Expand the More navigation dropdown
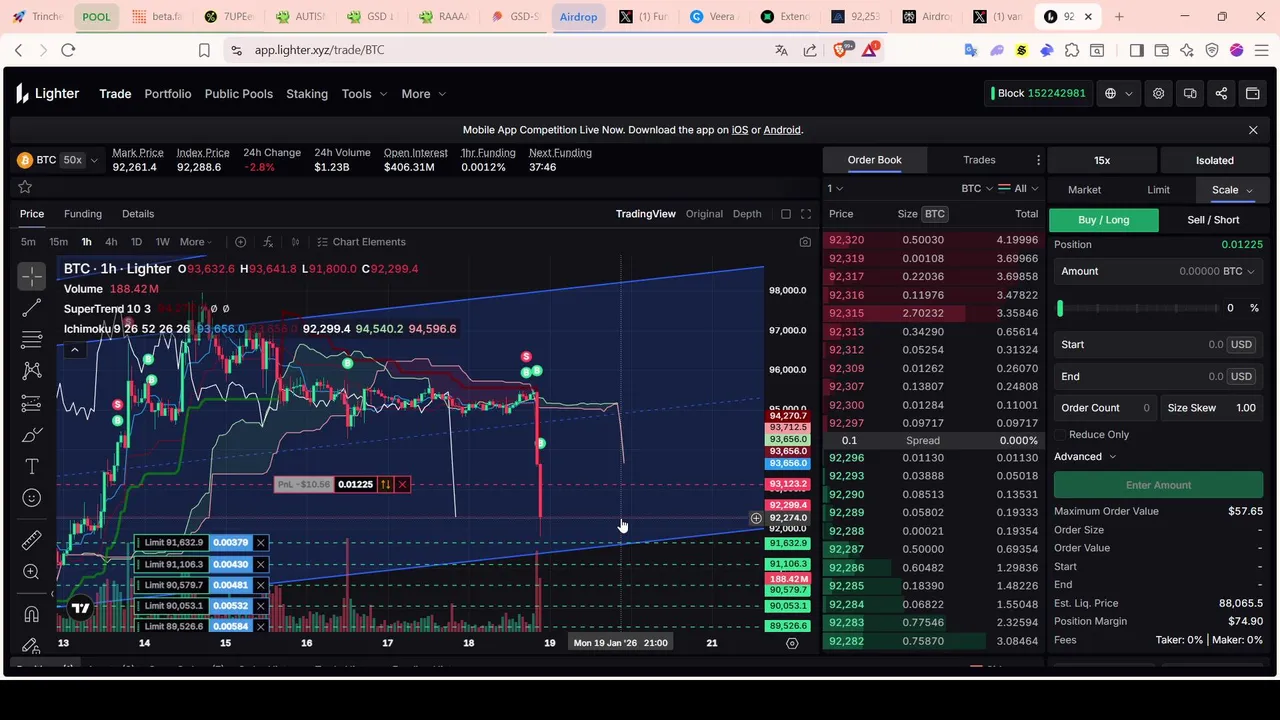The image size is (1280, 720). tap(423, 94)
